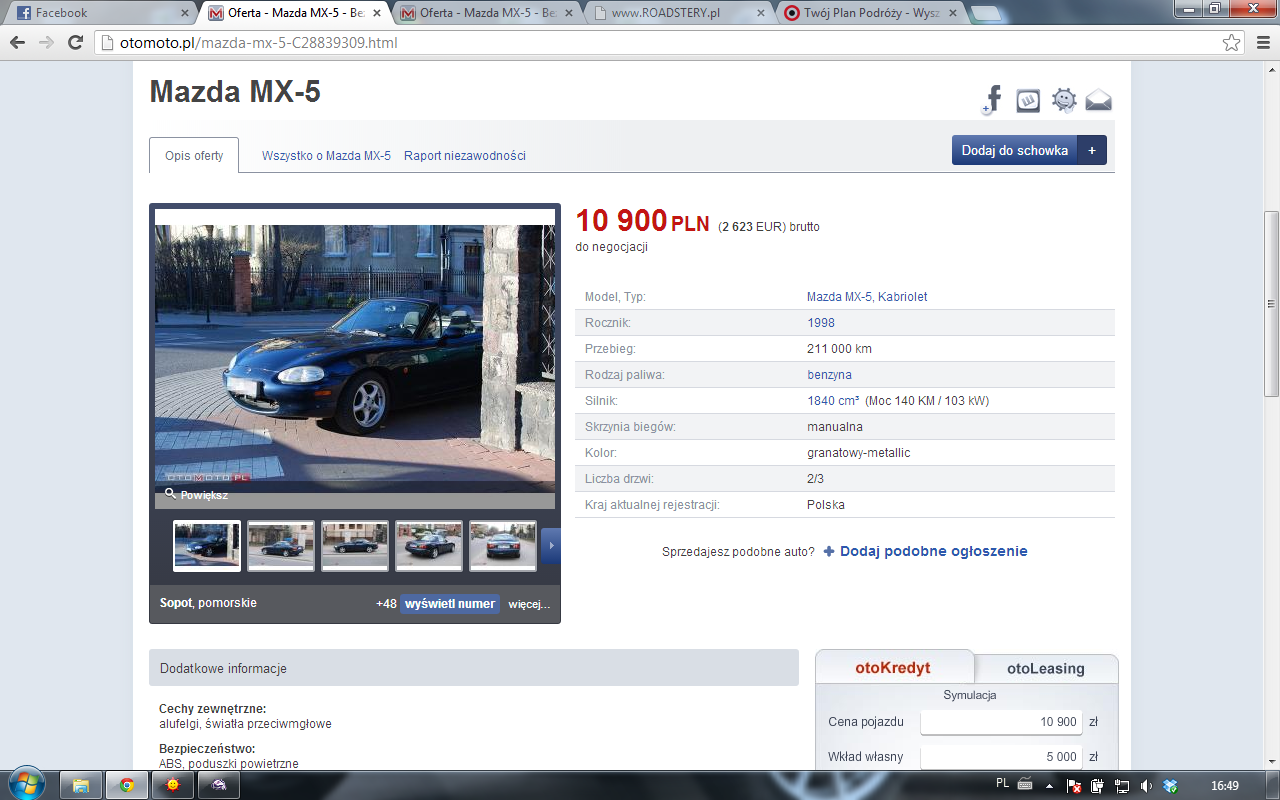Open a new browser tab with the new-tab button
The width and height of the screenshot is (1280, 800).
tap(986, 14)
